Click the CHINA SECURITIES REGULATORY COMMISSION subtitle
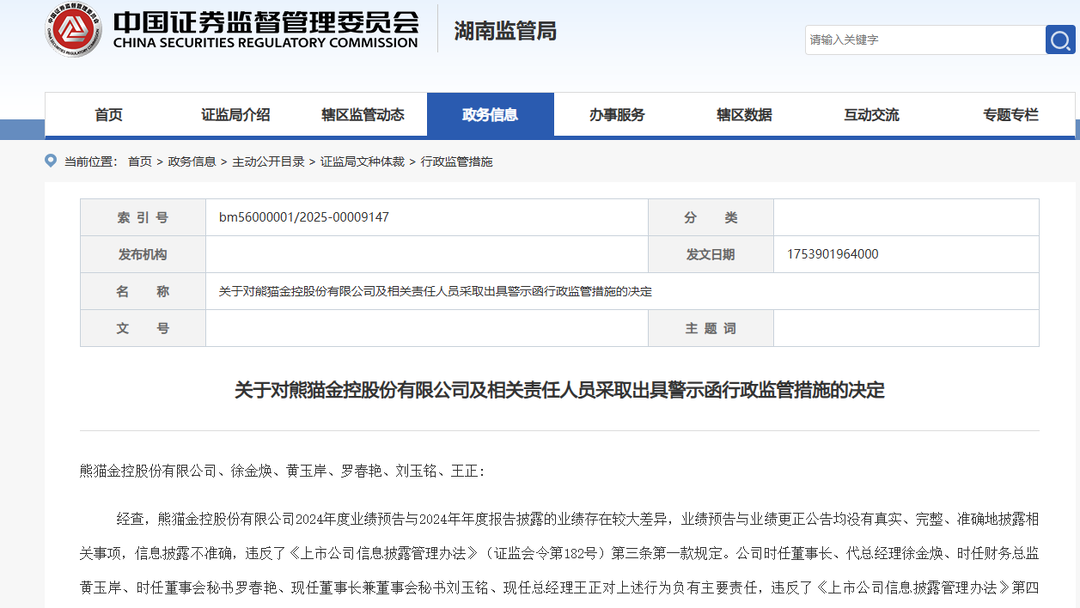Viewport: 1080px width, 608px height. 265,43
